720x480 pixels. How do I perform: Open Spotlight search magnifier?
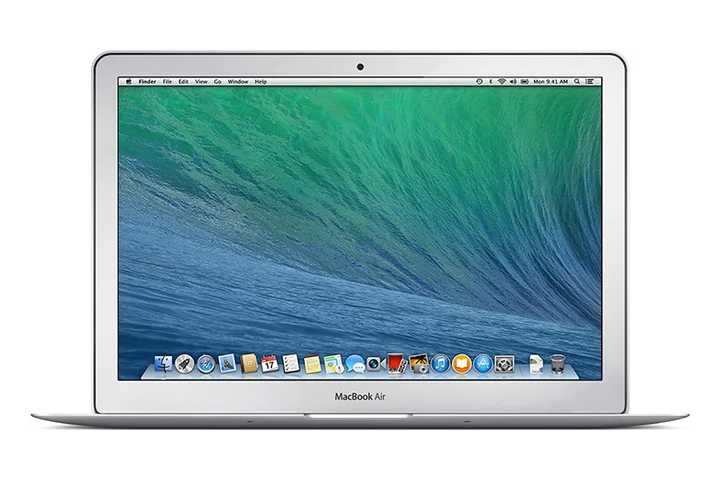577,81
